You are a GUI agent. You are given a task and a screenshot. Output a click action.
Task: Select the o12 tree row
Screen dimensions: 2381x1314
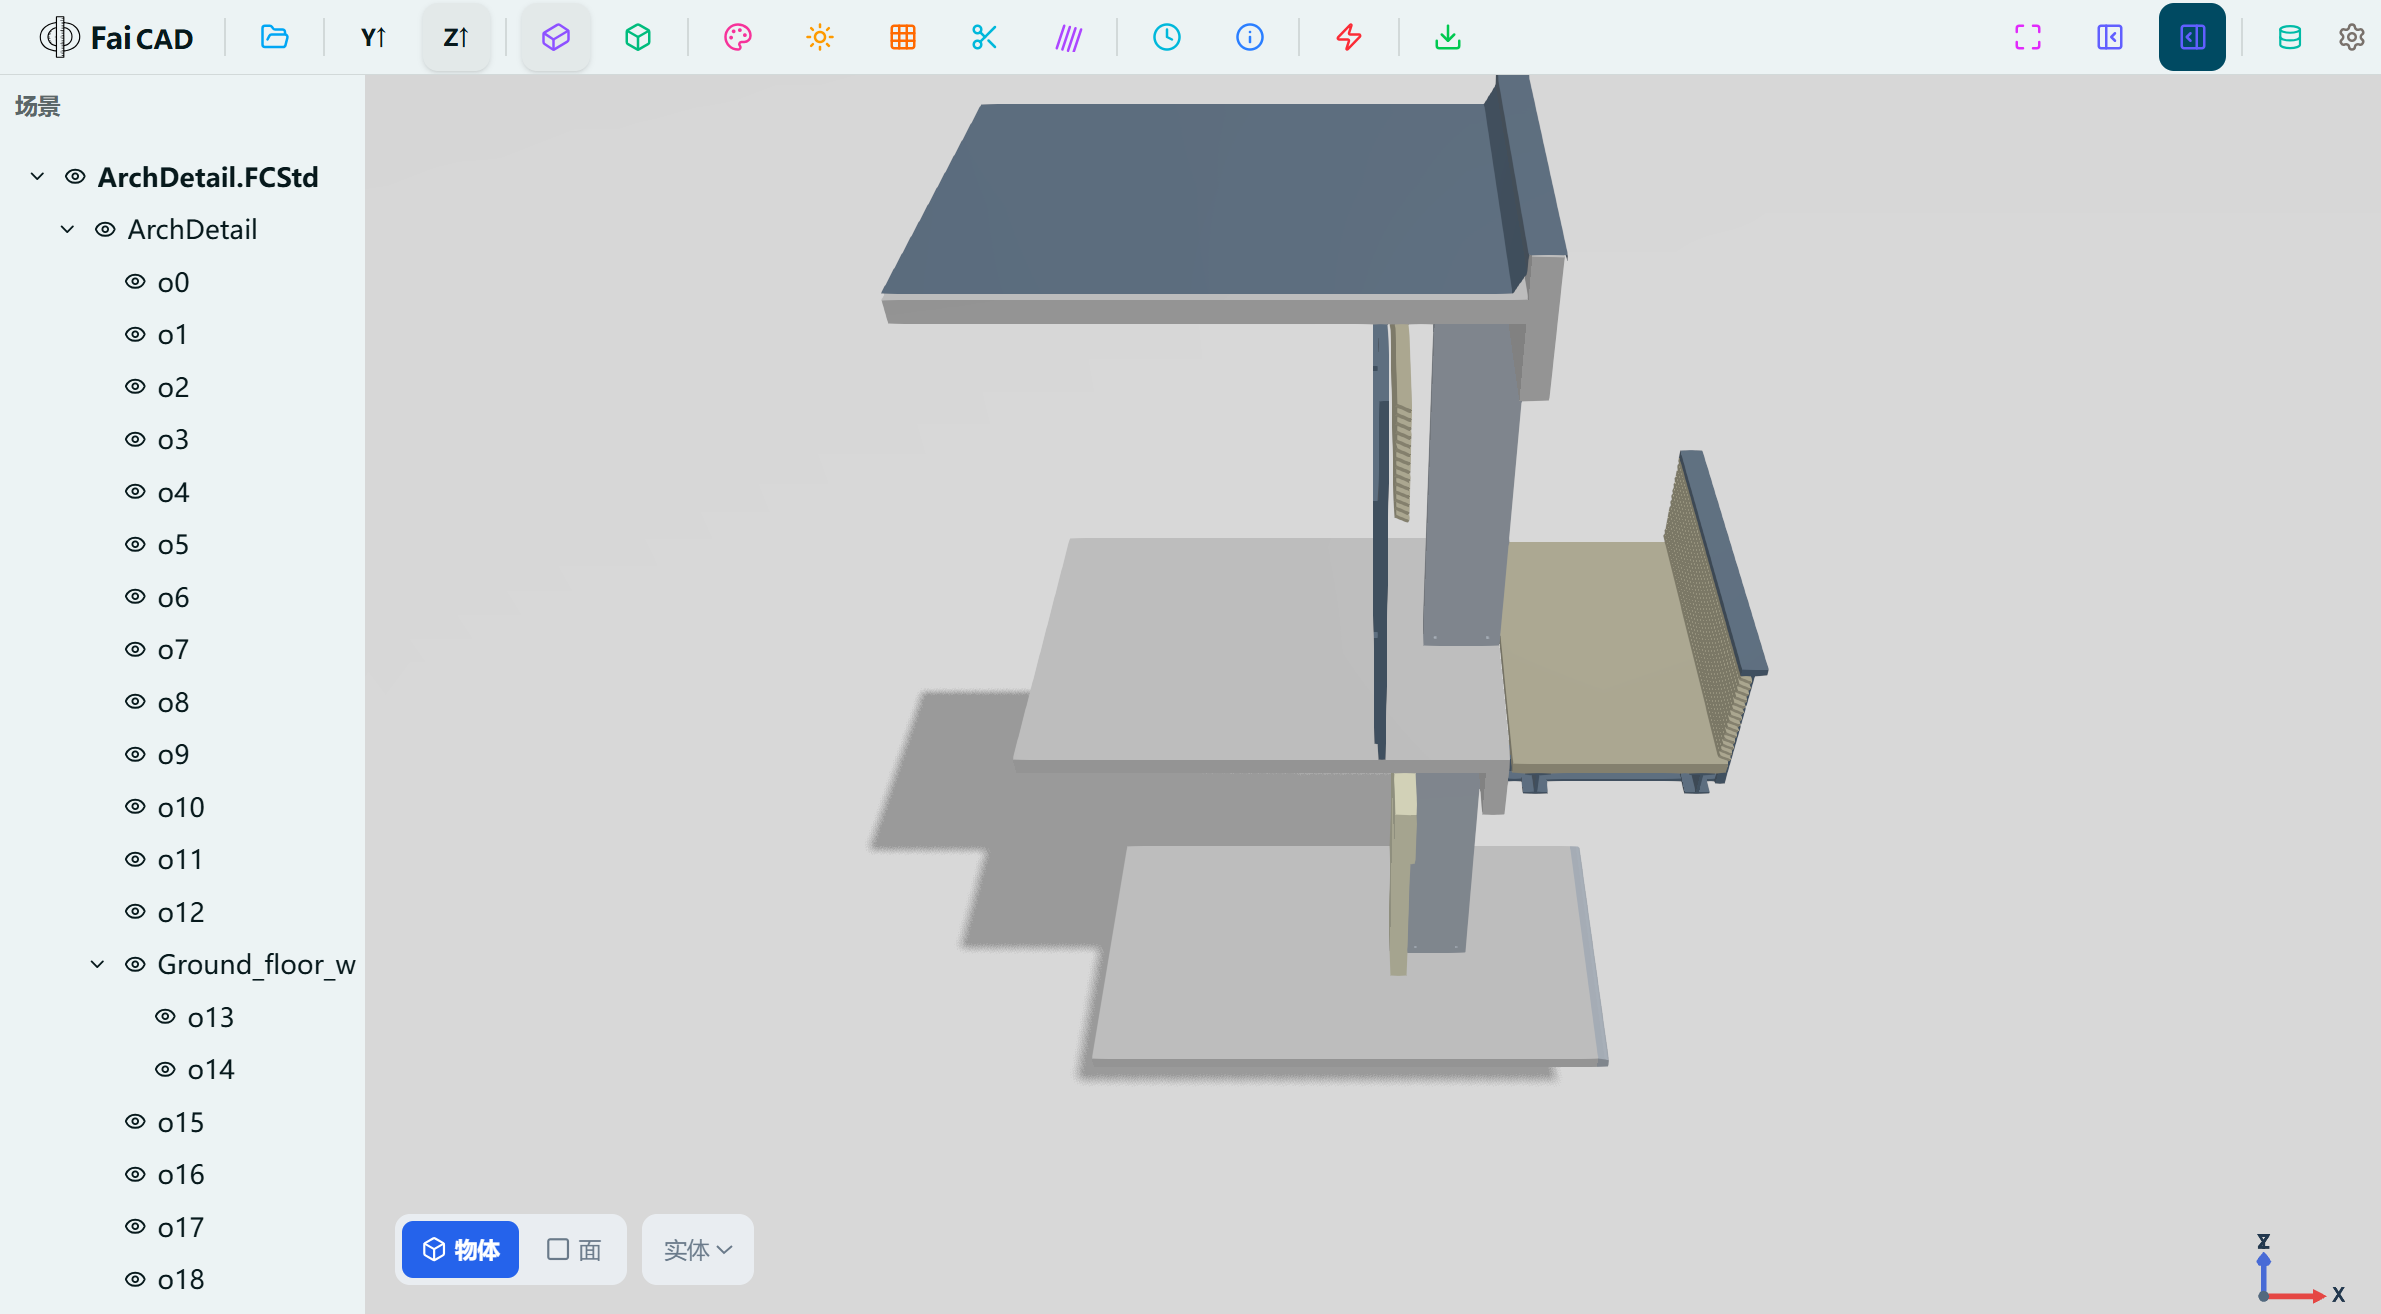[x=182, y=913]
